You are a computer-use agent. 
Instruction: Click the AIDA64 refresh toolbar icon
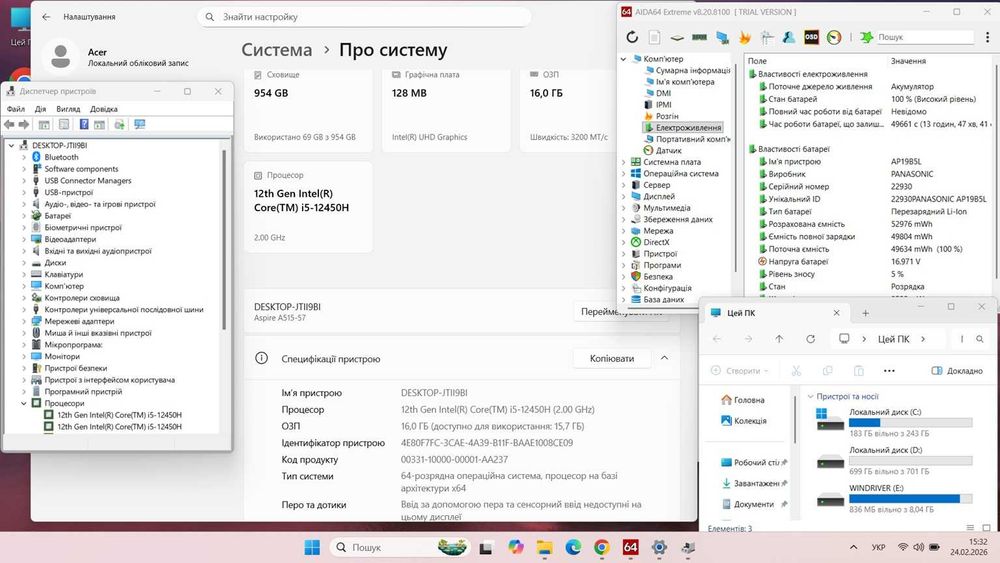click(631, 37)
